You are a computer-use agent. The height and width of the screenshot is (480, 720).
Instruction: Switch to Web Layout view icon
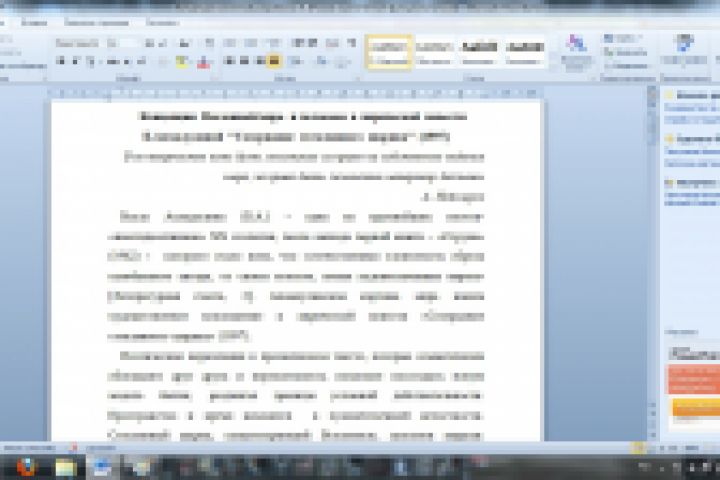[662, 447]
